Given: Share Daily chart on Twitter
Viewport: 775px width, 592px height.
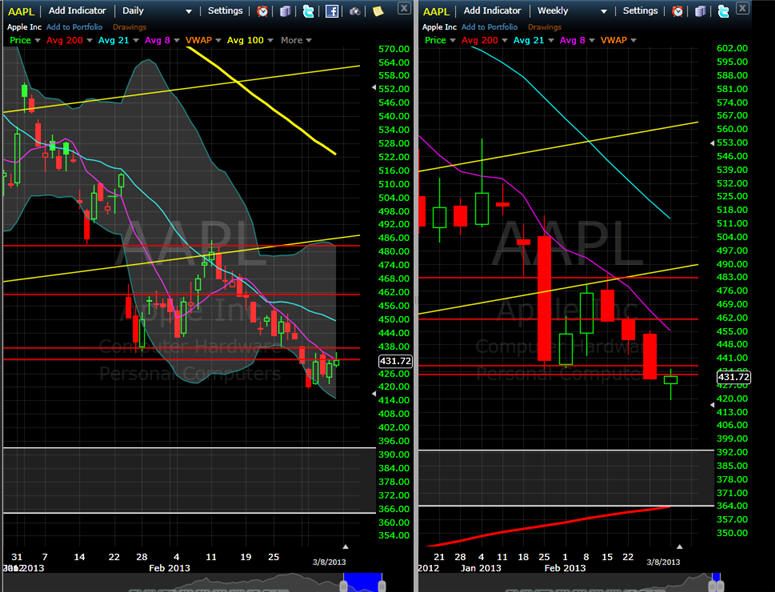Looking at the screenshot, I should [308, 11].
